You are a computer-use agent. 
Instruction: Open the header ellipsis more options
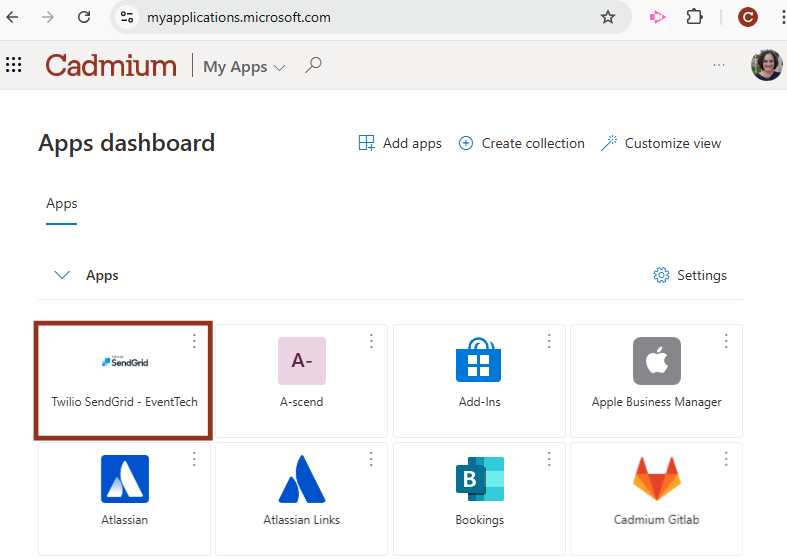pos(719,65)
